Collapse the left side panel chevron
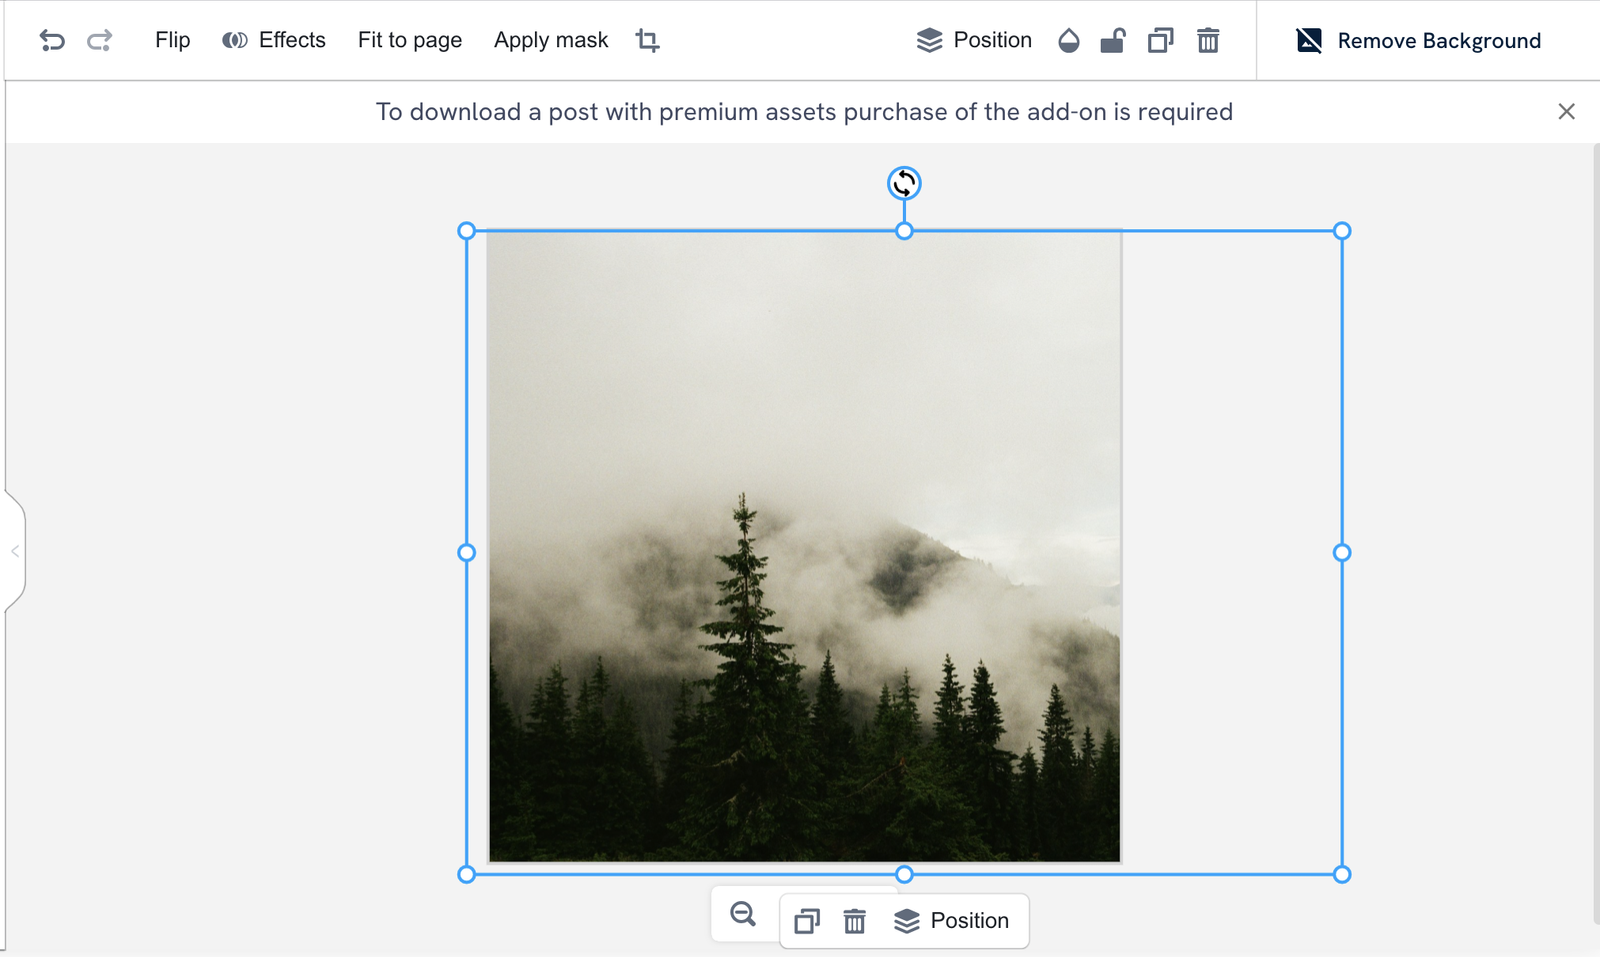 [x=14, y=552]
